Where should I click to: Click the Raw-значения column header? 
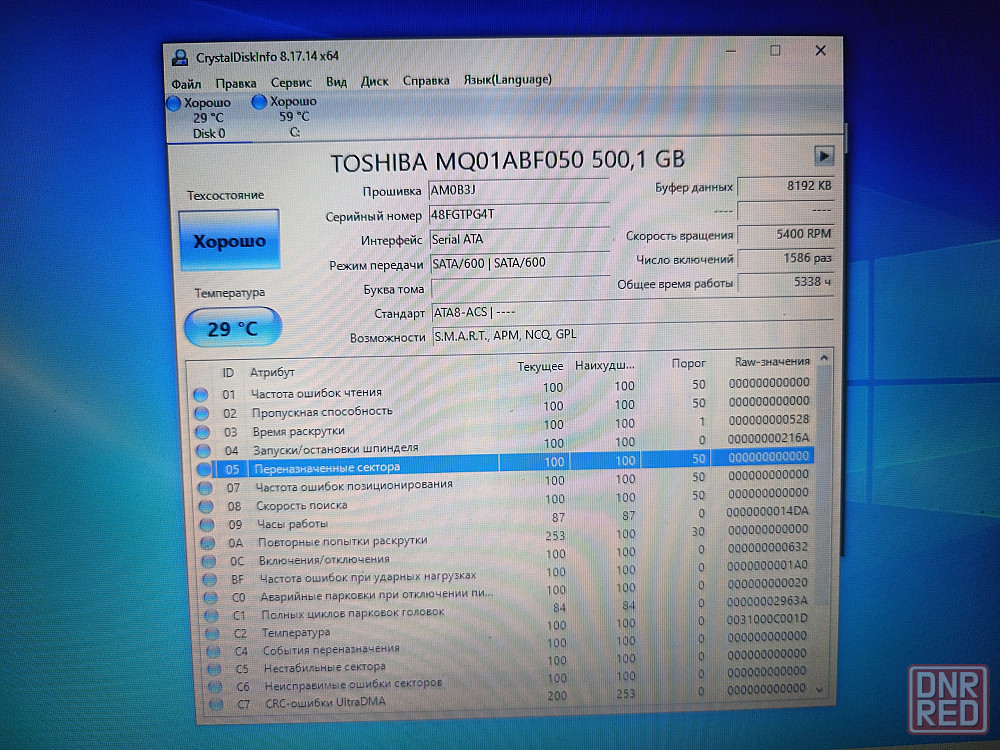click(x=772, y=362)
